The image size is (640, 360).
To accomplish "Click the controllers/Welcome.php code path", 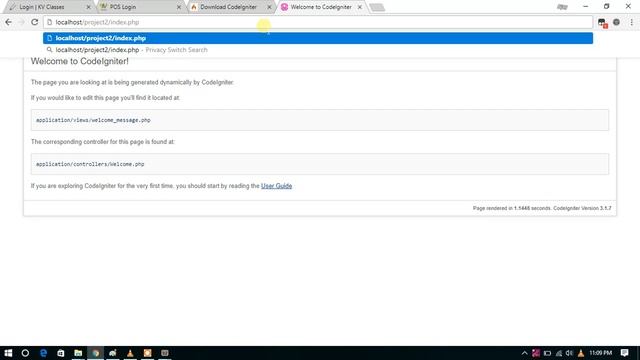I will 90,164.
